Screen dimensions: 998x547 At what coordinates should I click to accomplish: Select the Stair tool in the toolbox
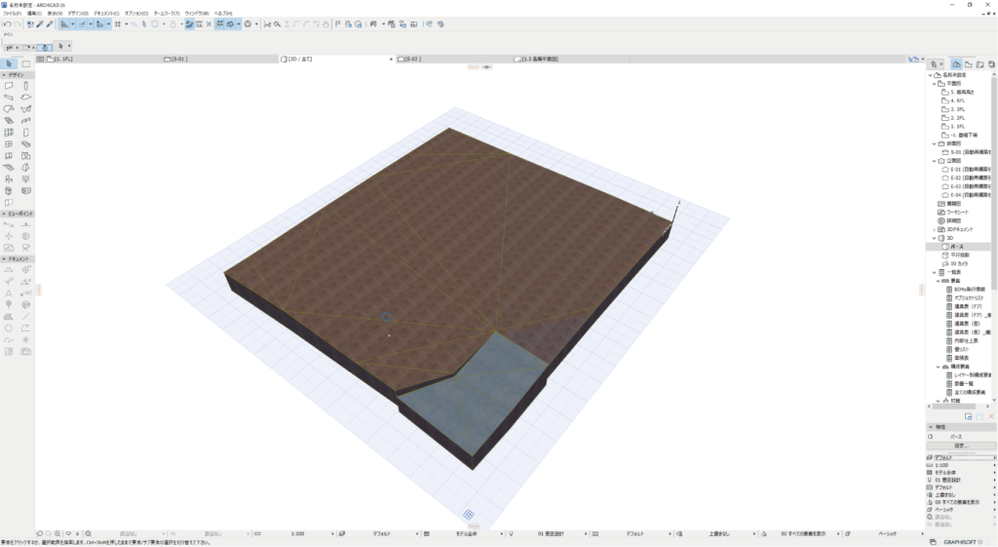click(9, 120)
